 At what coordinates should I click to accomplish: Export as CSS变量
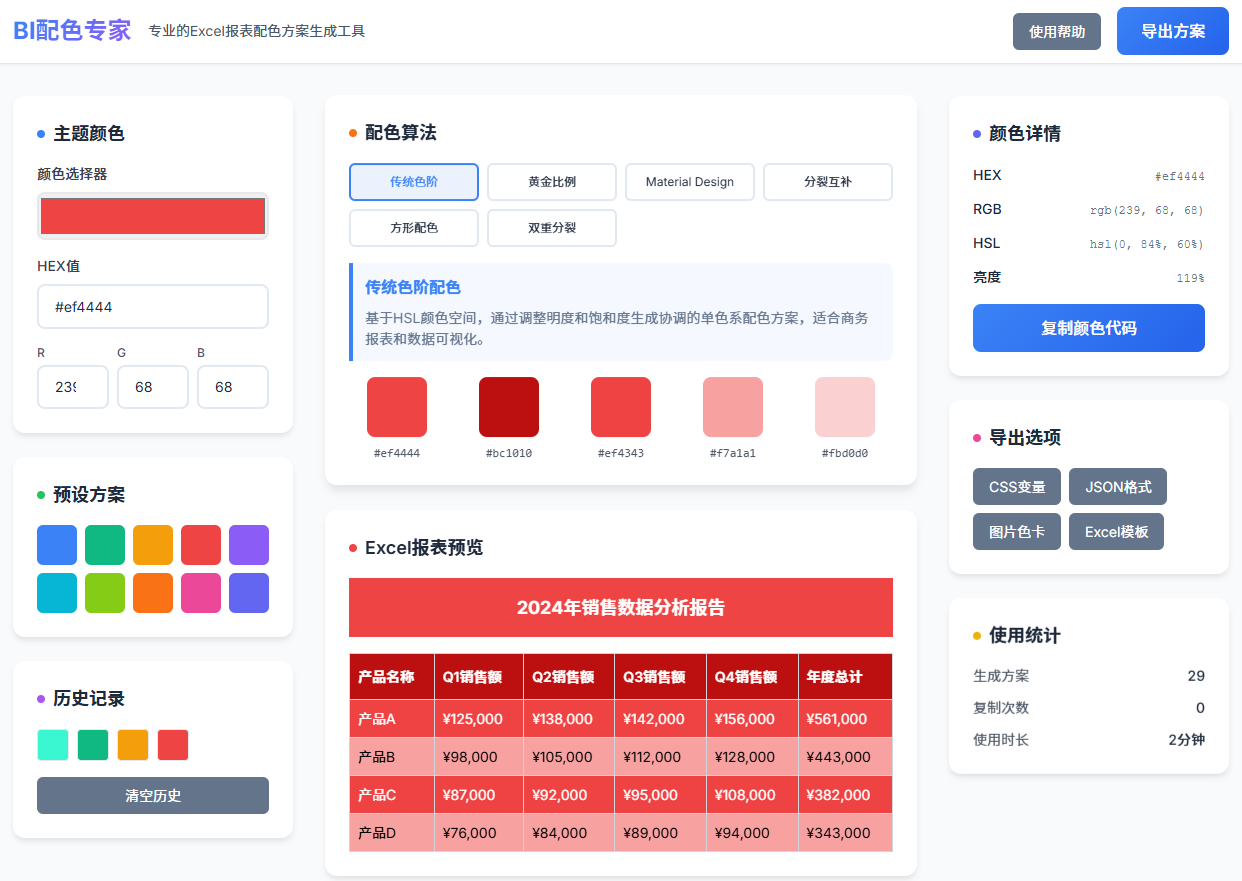pos(1017,487)
